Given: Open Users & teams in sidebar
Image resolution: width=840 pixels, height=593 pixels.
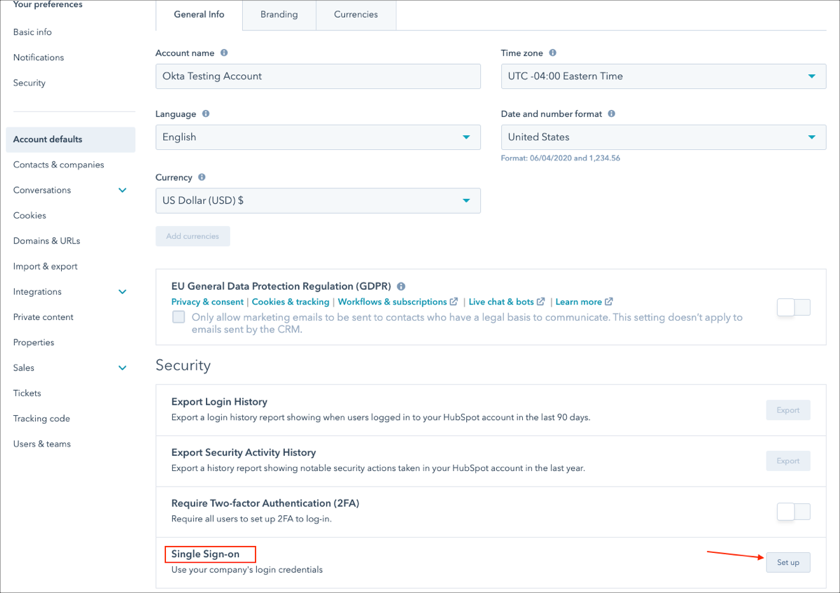Looking at the screenshot, I should pyautogui.click(x=42, y=444).
